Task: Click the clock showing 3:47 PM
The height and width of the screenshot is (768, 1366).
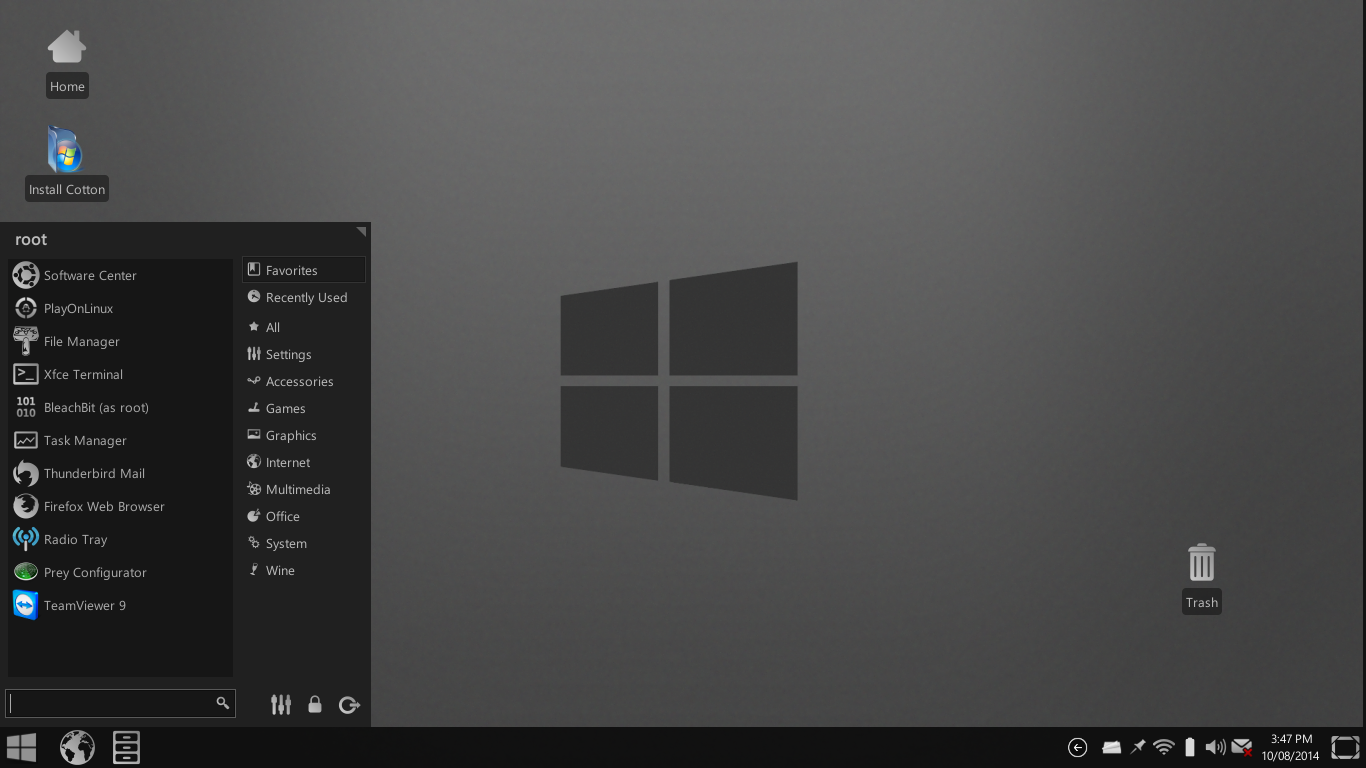Action: 1290,747
